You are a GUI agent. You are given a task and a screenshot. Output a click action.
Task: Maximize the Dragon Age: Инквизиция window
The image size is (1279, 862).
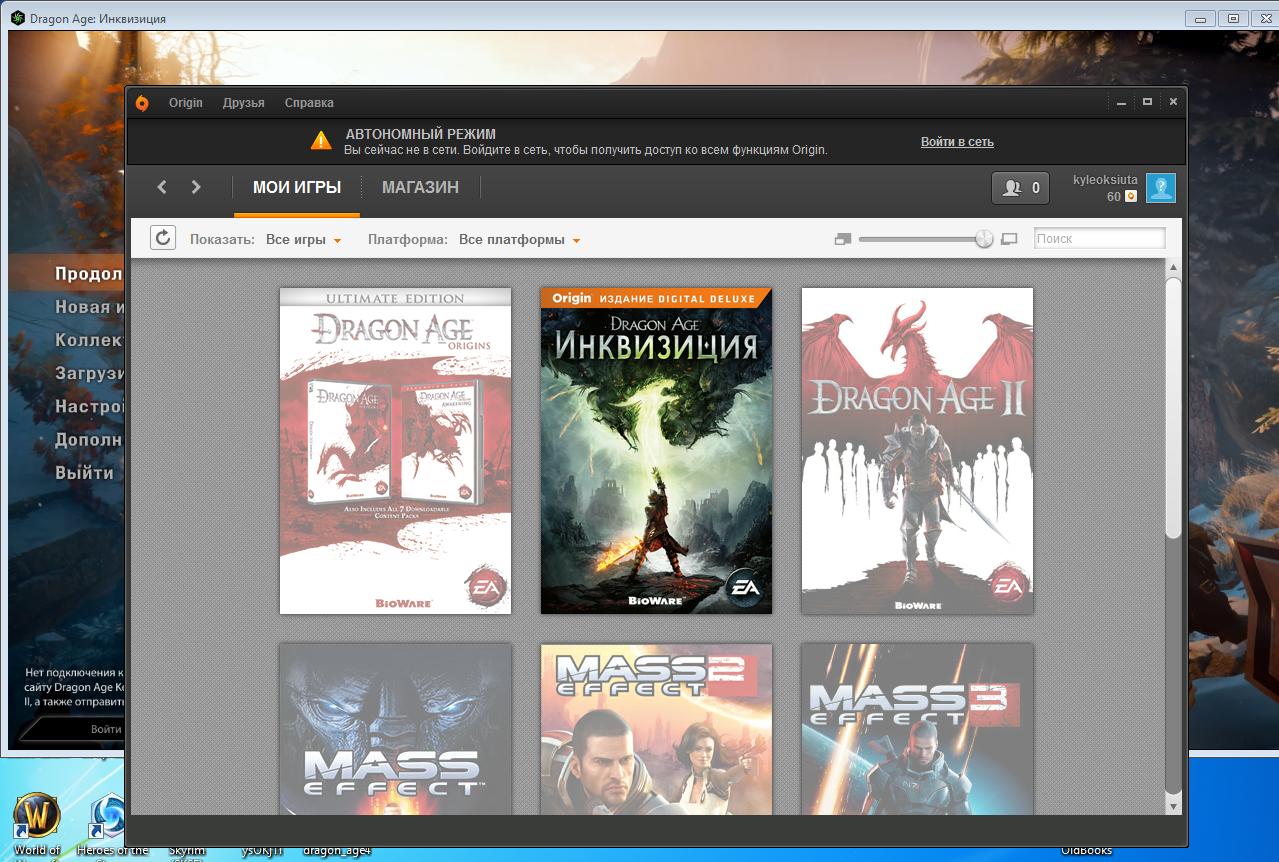pos(1233,18)
